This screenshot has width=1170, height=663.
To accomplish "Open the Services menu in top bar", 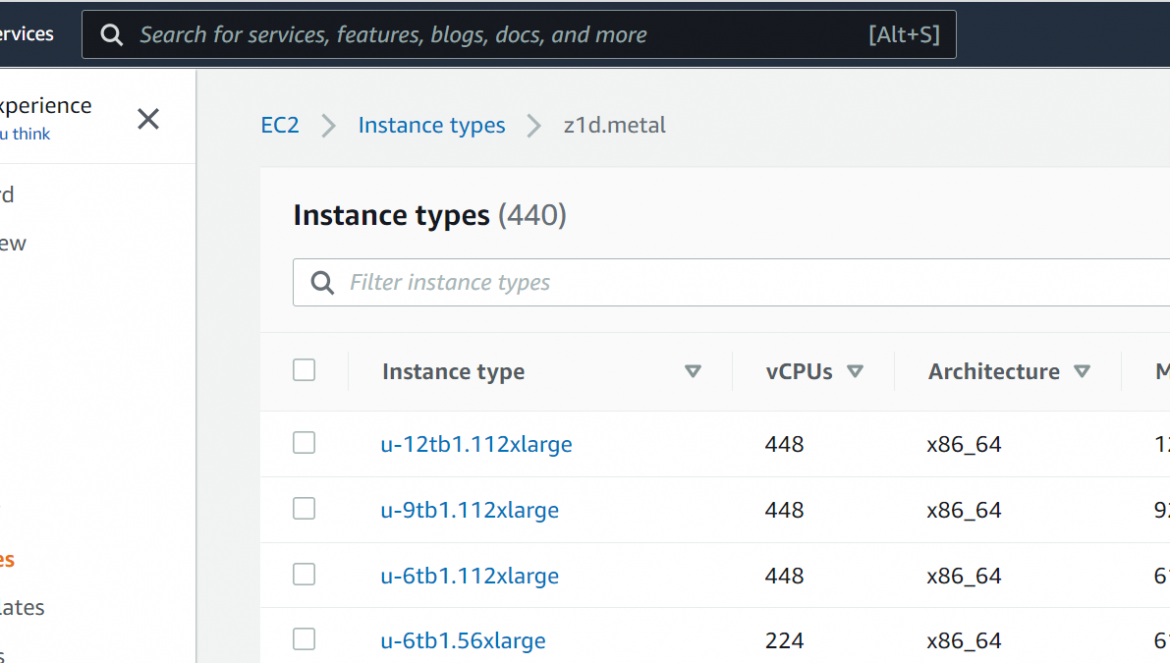I will point(27,34).
